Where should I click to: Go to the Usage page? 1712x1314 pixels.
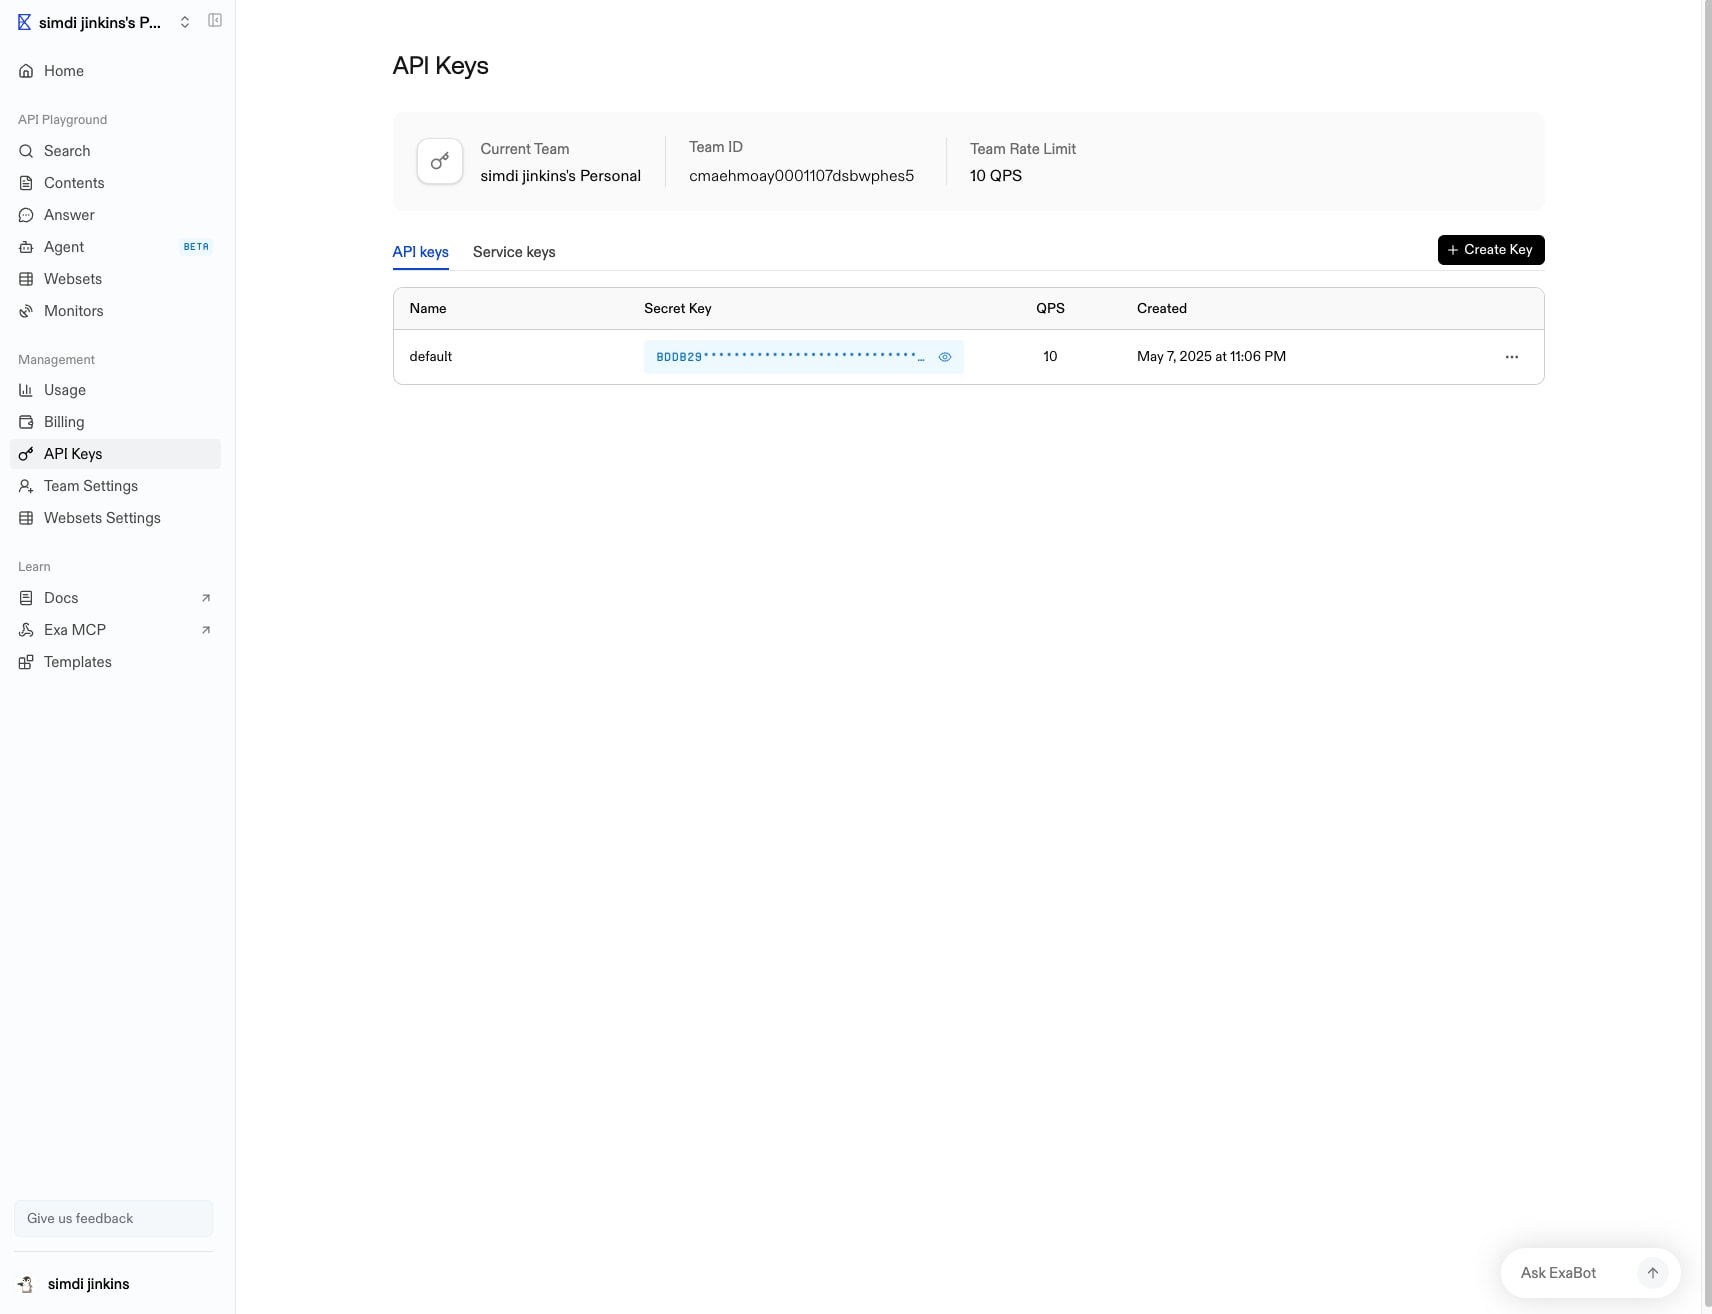[115, 390]
